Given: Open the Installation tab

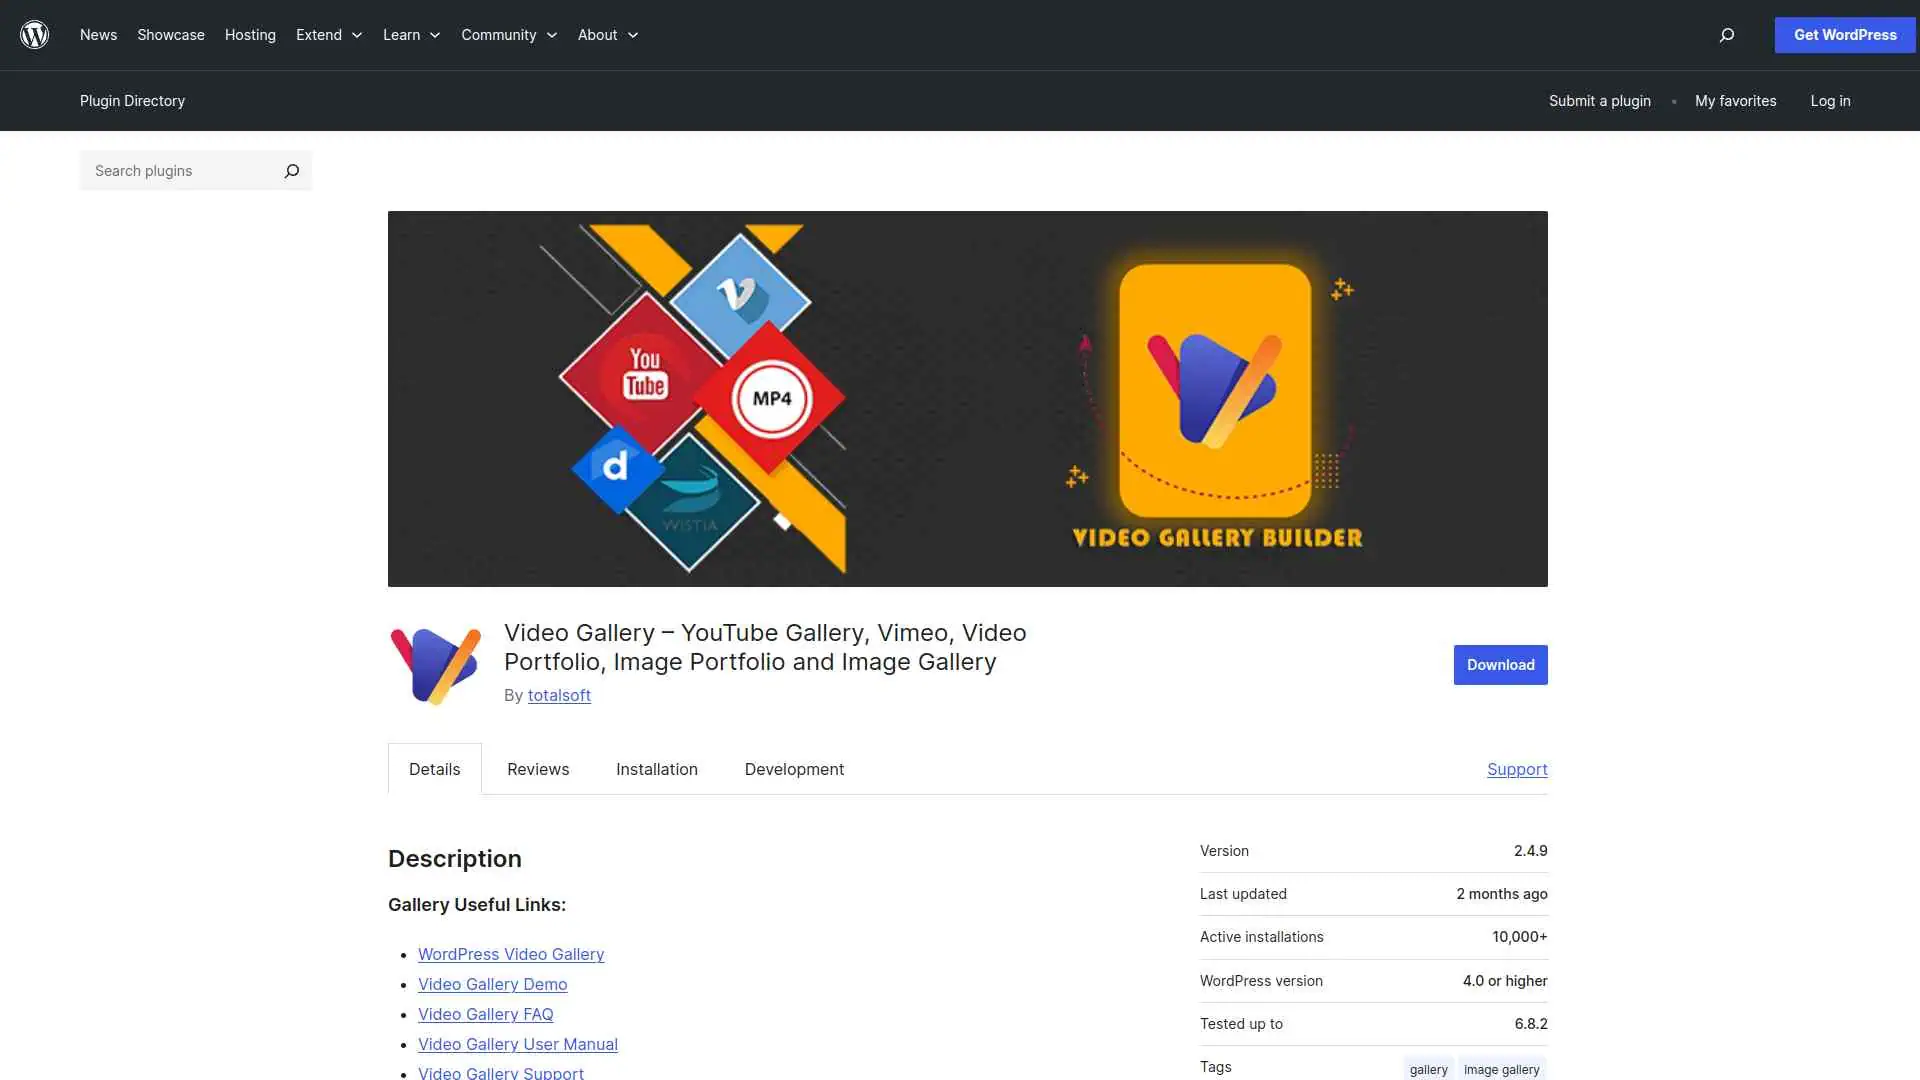Looking at the screenshot, I should tap(657, 769).
